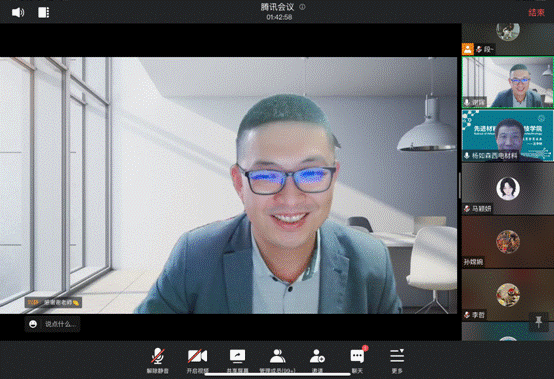Open the chat panel

[x=357, y=360]
